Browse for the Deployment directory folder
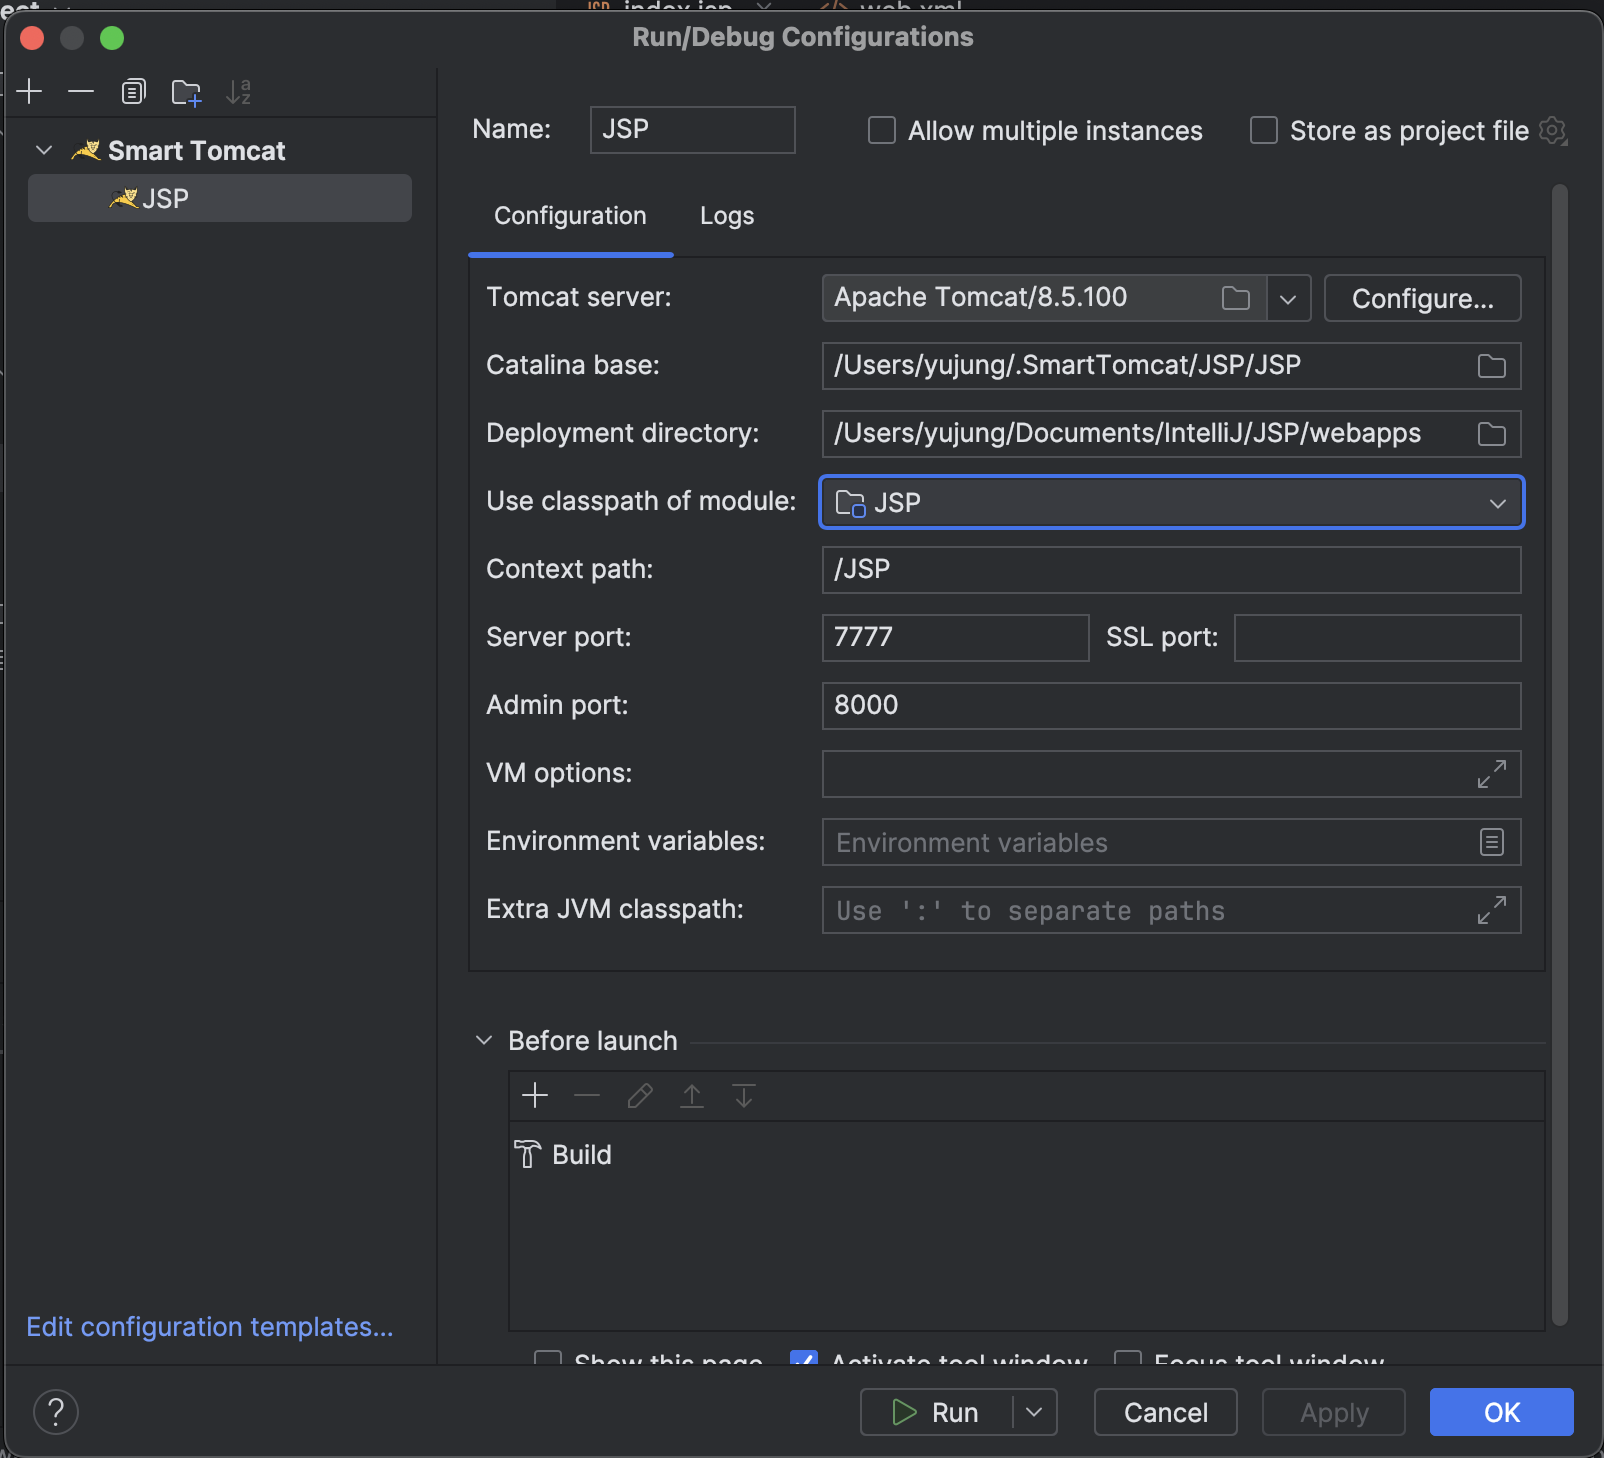Screen dimensions: 1604x1458 [1492, 434]
